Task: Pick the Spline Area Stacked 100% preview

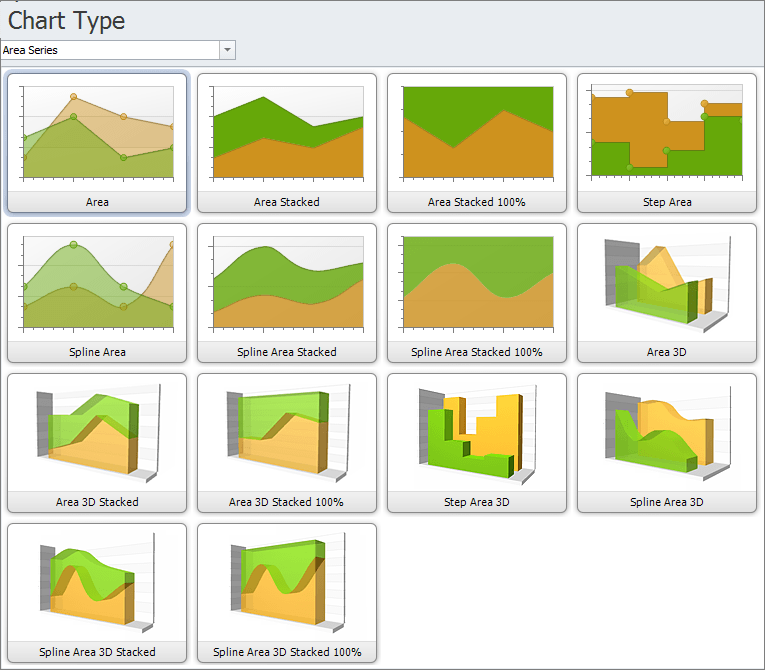Action: (477, 284)
